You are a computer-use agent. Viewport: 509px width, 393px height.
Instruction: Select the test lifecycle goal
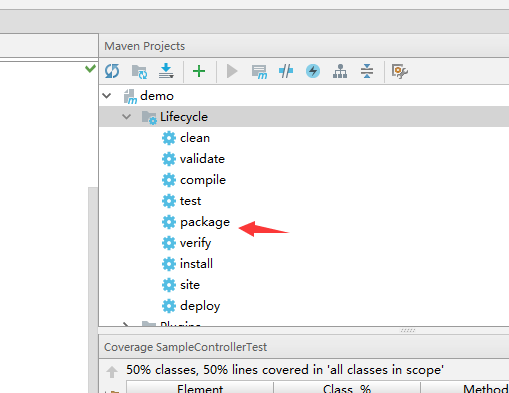click(x=191, y=201)
